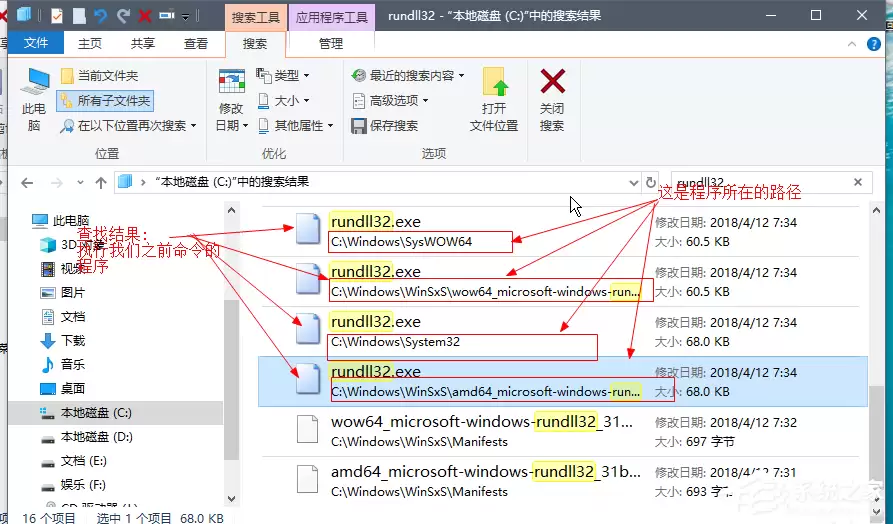
Task: Expand address bar history dropdown
Action: [633, 183]
